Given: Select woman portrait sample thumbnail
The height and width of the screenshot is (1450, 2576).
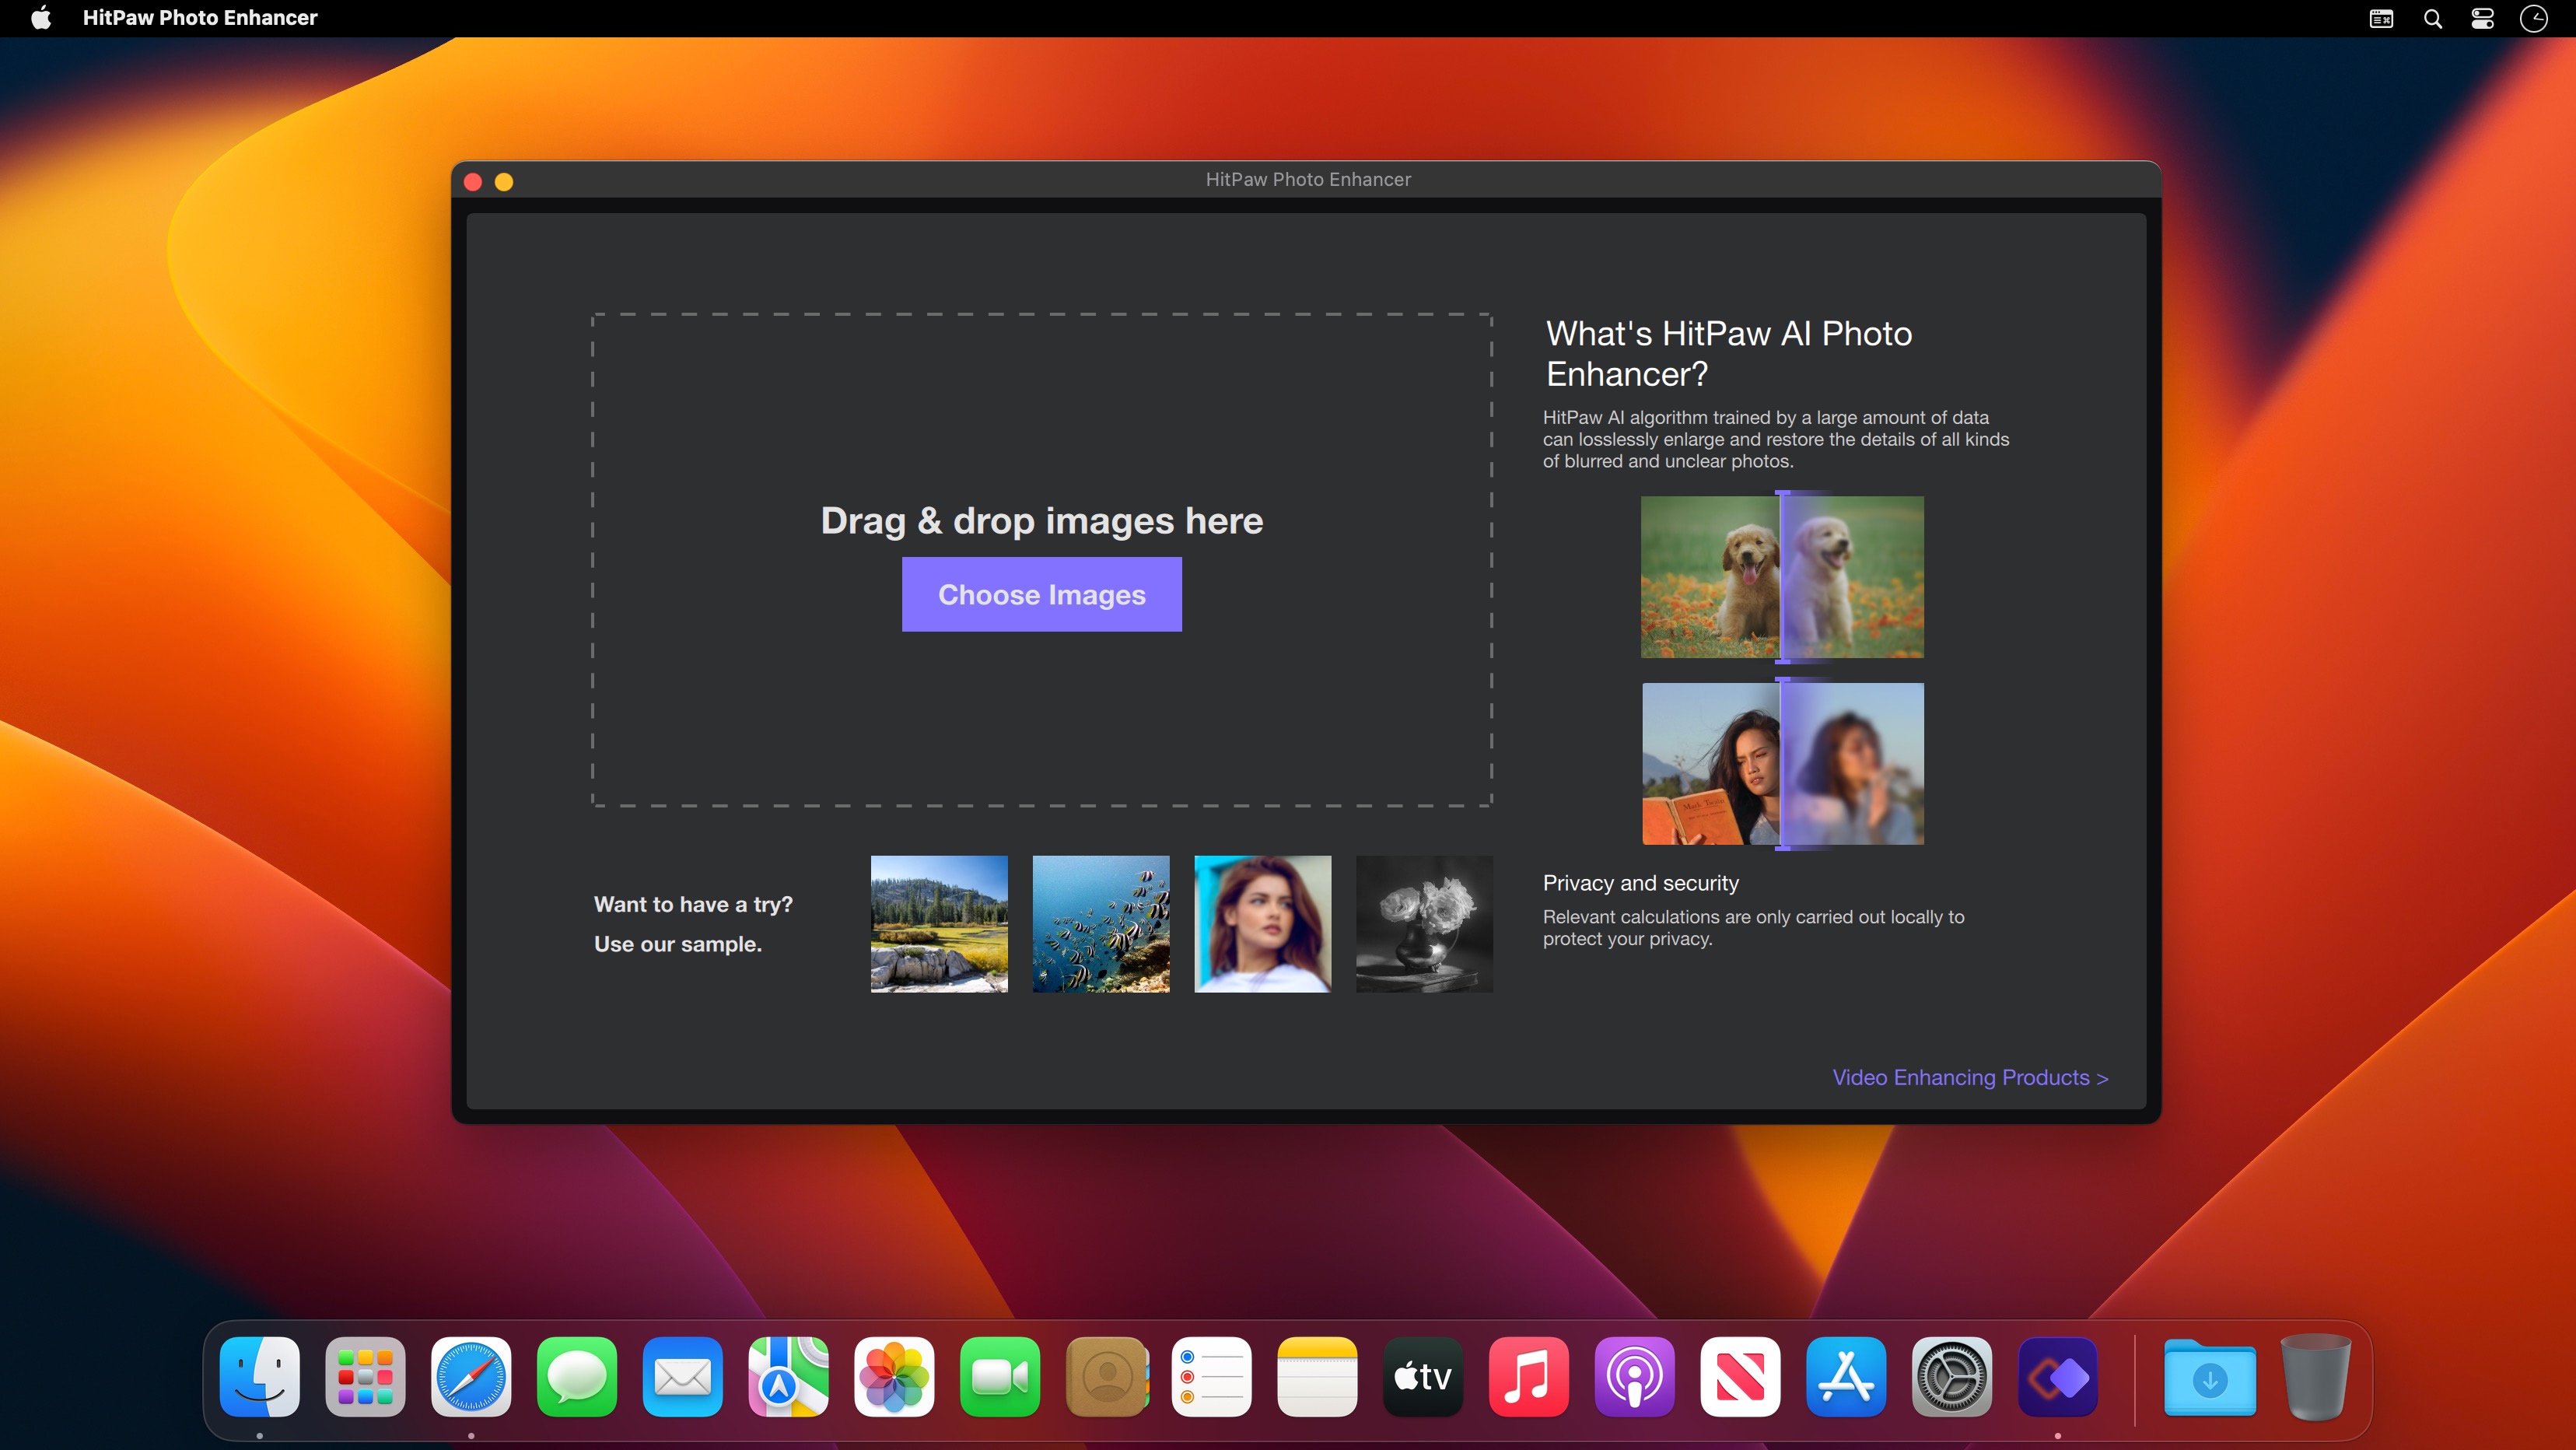Looking at the screenshot, I should (x=1263, y=923).
